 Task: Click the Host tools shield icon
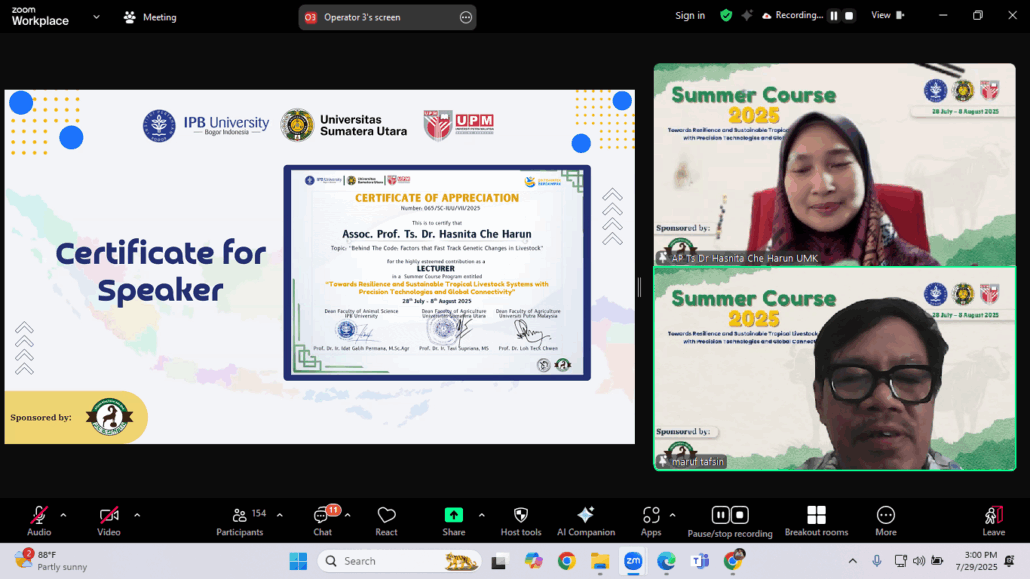(x=520, y=520)
